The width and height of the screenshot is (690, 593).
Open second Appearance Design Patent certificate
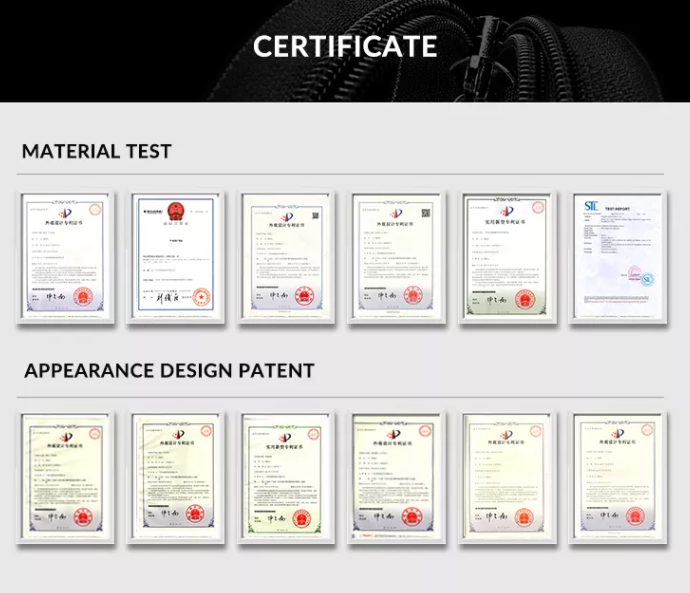[x=176, y=477]
